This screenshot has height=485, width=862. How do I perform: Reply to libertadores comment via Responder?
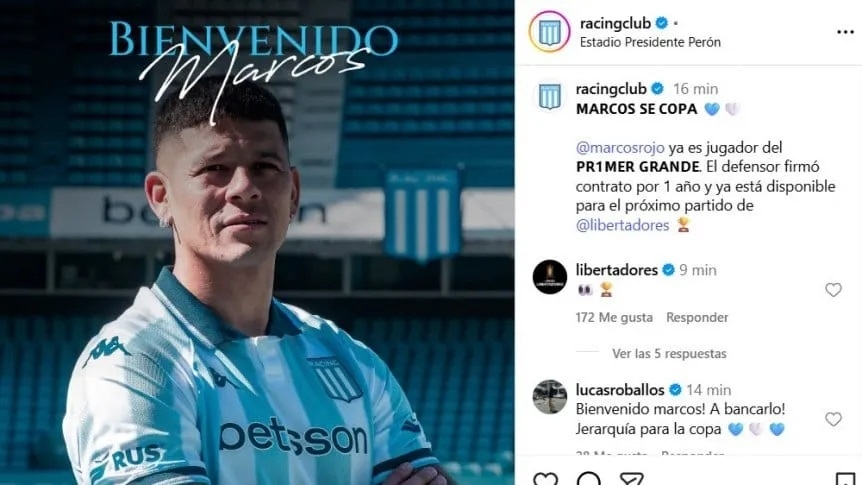click(697, 317)
